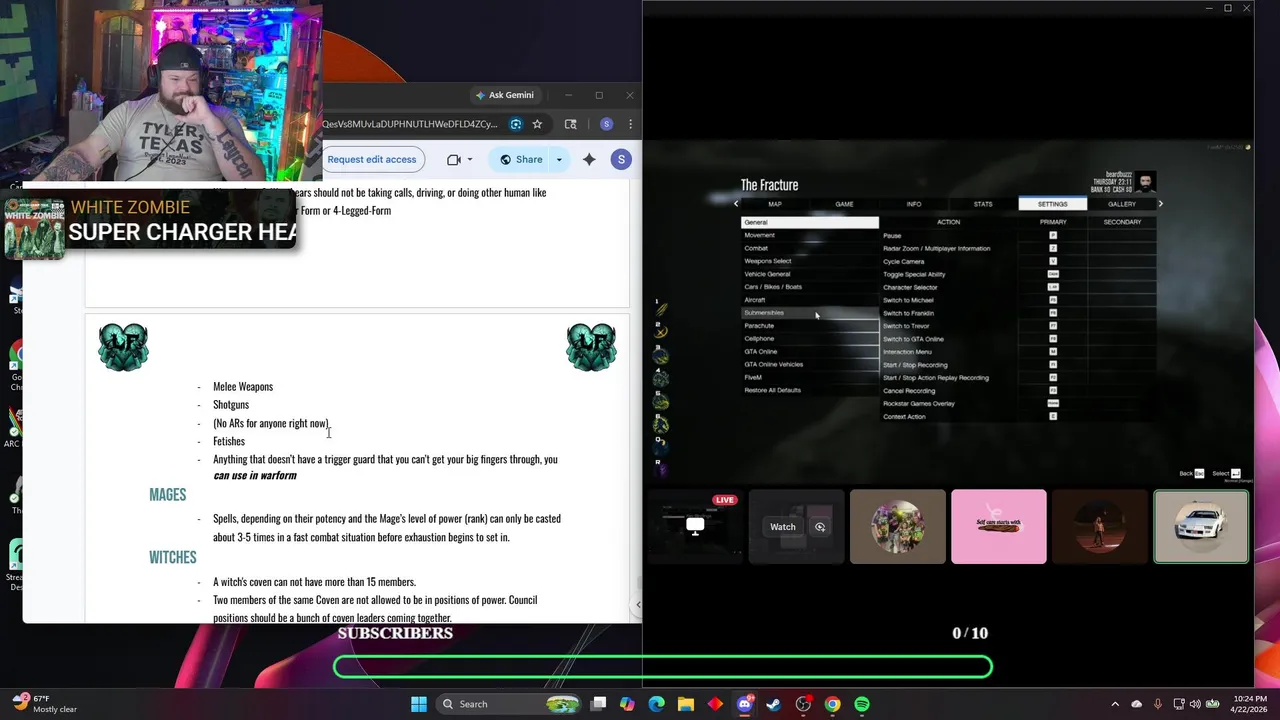Click the taskbar Search box
This screenshot has height=720, width=1280.
(x=510, y=704)
